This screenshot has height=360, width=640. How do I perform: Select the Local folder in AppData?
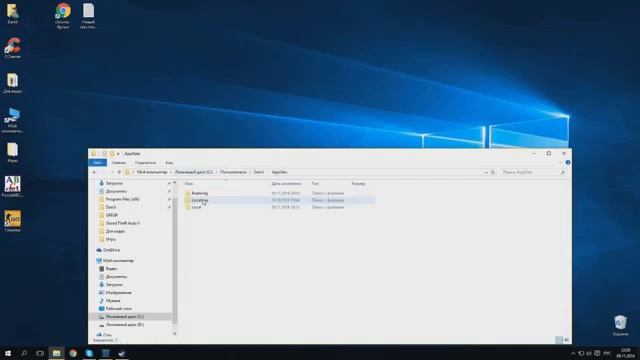point(196,207)
